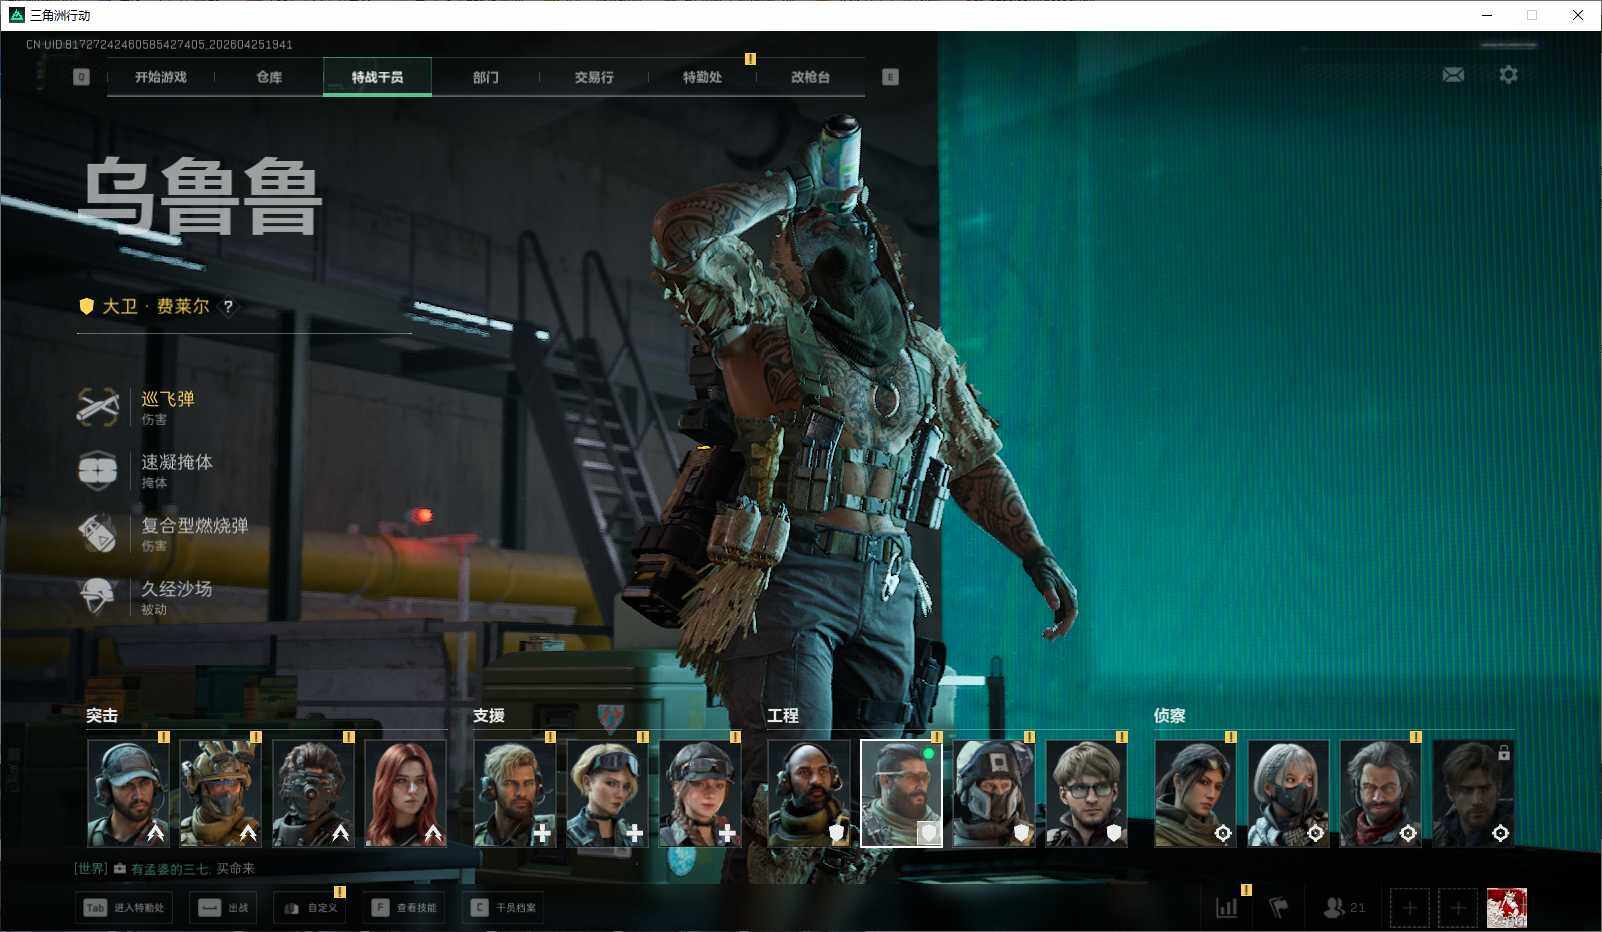Open the settings gear icon

tap(1508, 75)
